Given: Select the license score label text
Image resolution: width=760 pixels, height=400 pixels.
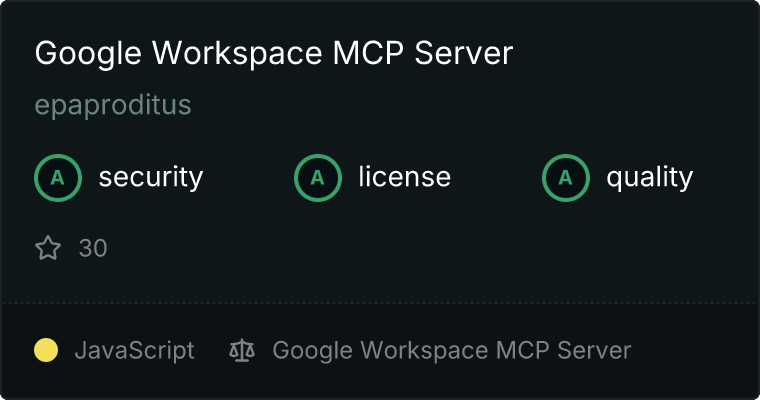Looking at the screenshot, I should point(404,178).
